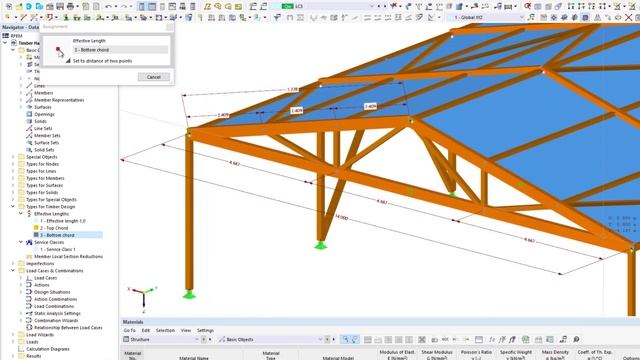Image resolution: width=640 pixels, height=360 pixels.
Task: Click the pick-node cursor icon in Assignment dialog
Action: (x=59, y=51)
